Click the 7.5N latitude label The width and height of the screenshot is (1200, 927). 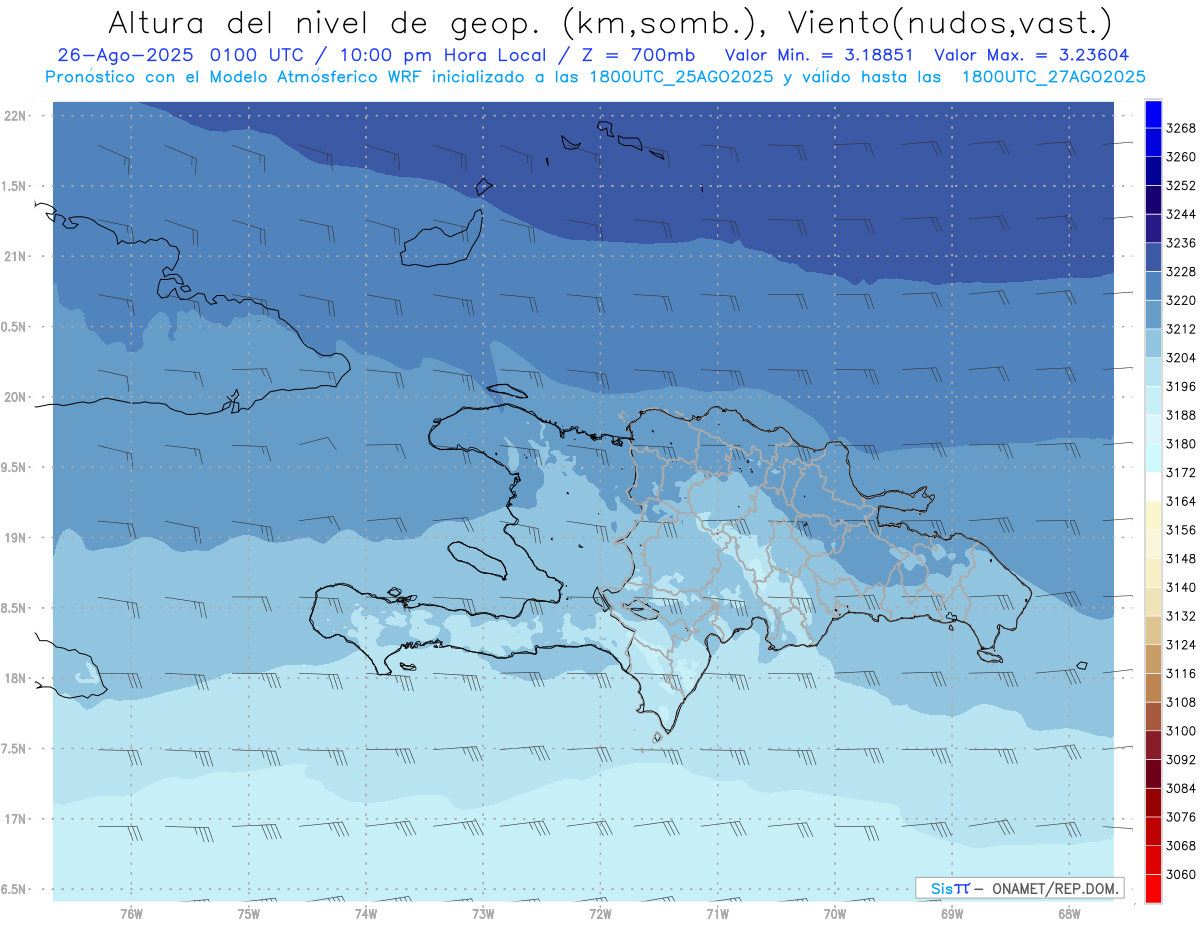15,749
